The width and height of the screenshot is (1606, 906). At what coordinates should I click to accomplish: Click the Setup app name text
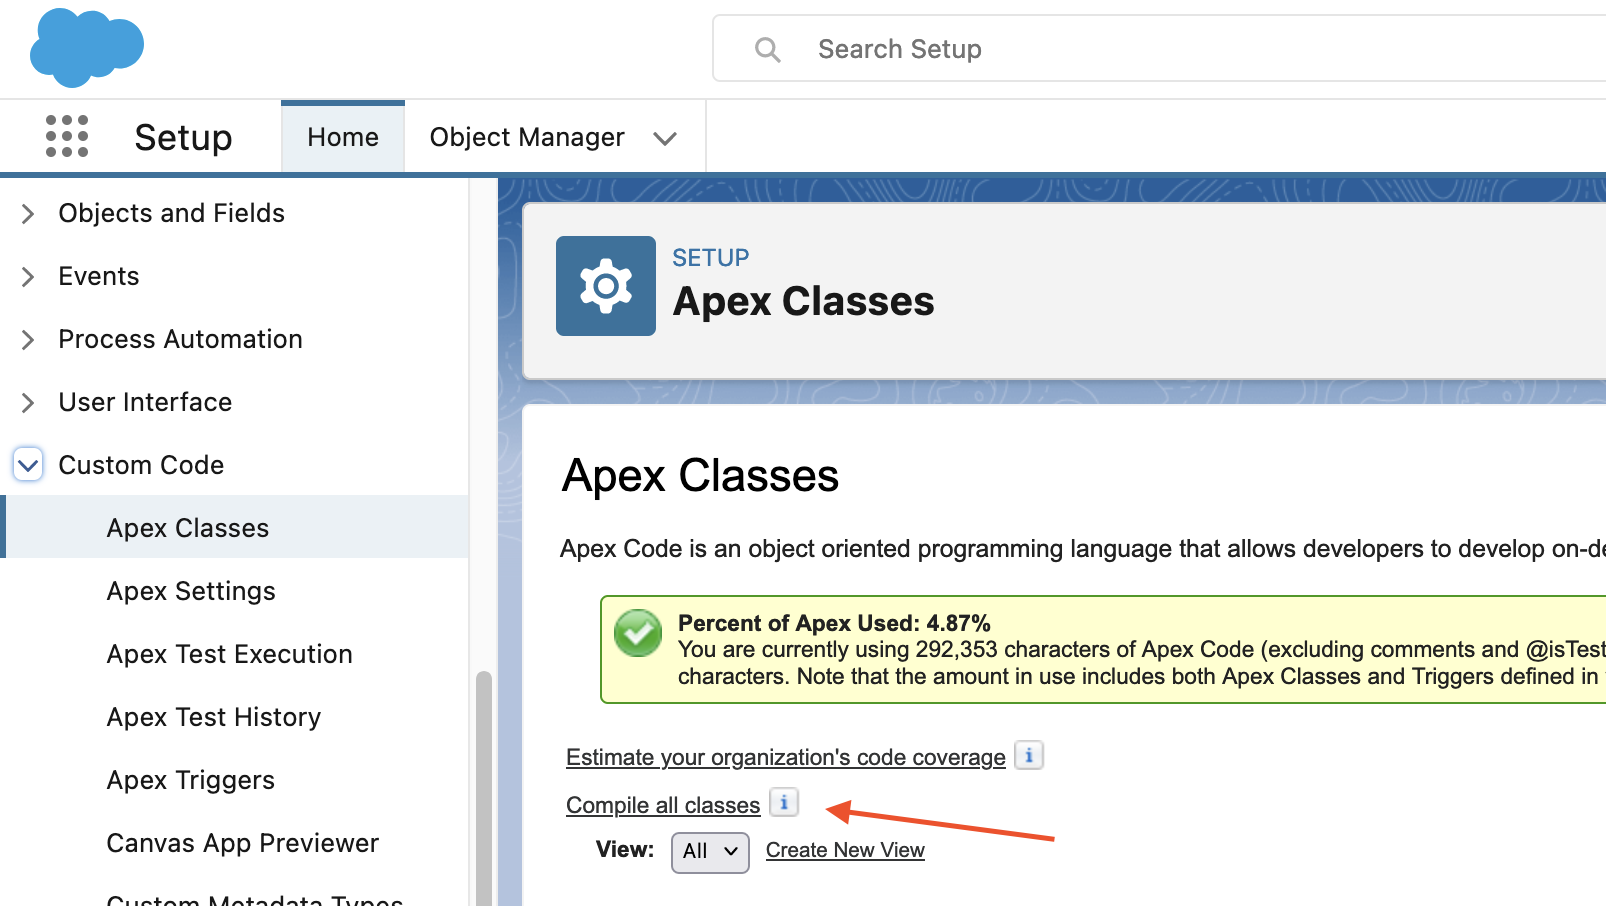(x=183, y=137)
